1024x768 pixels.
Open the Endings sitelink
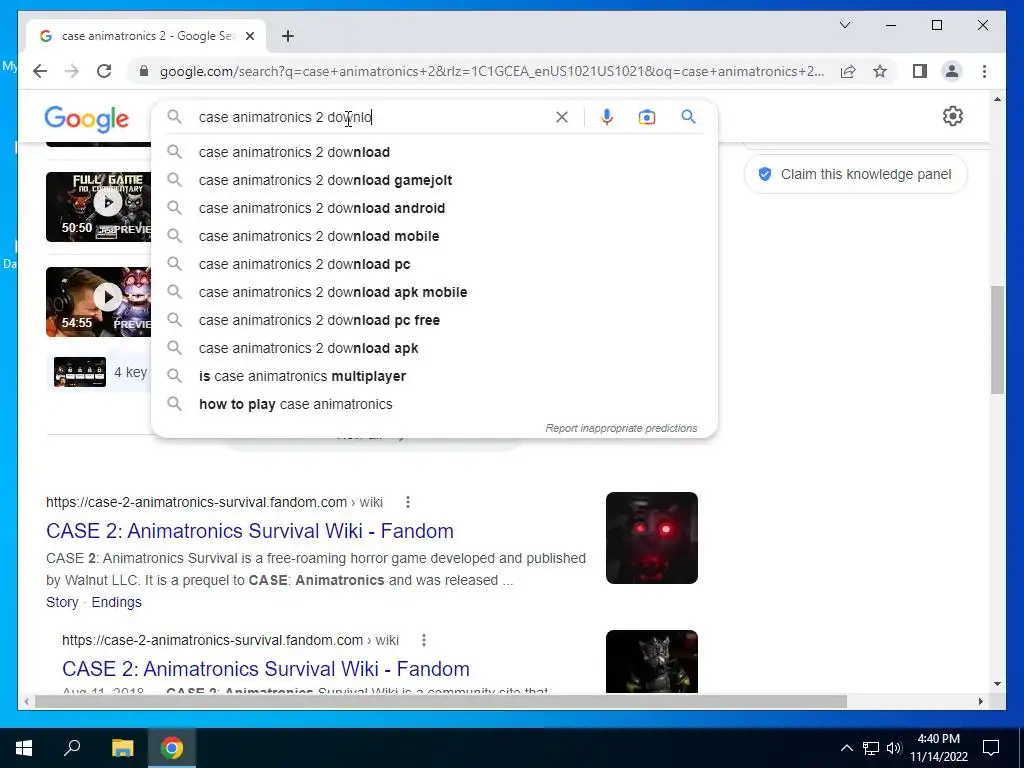pos(116,602)
